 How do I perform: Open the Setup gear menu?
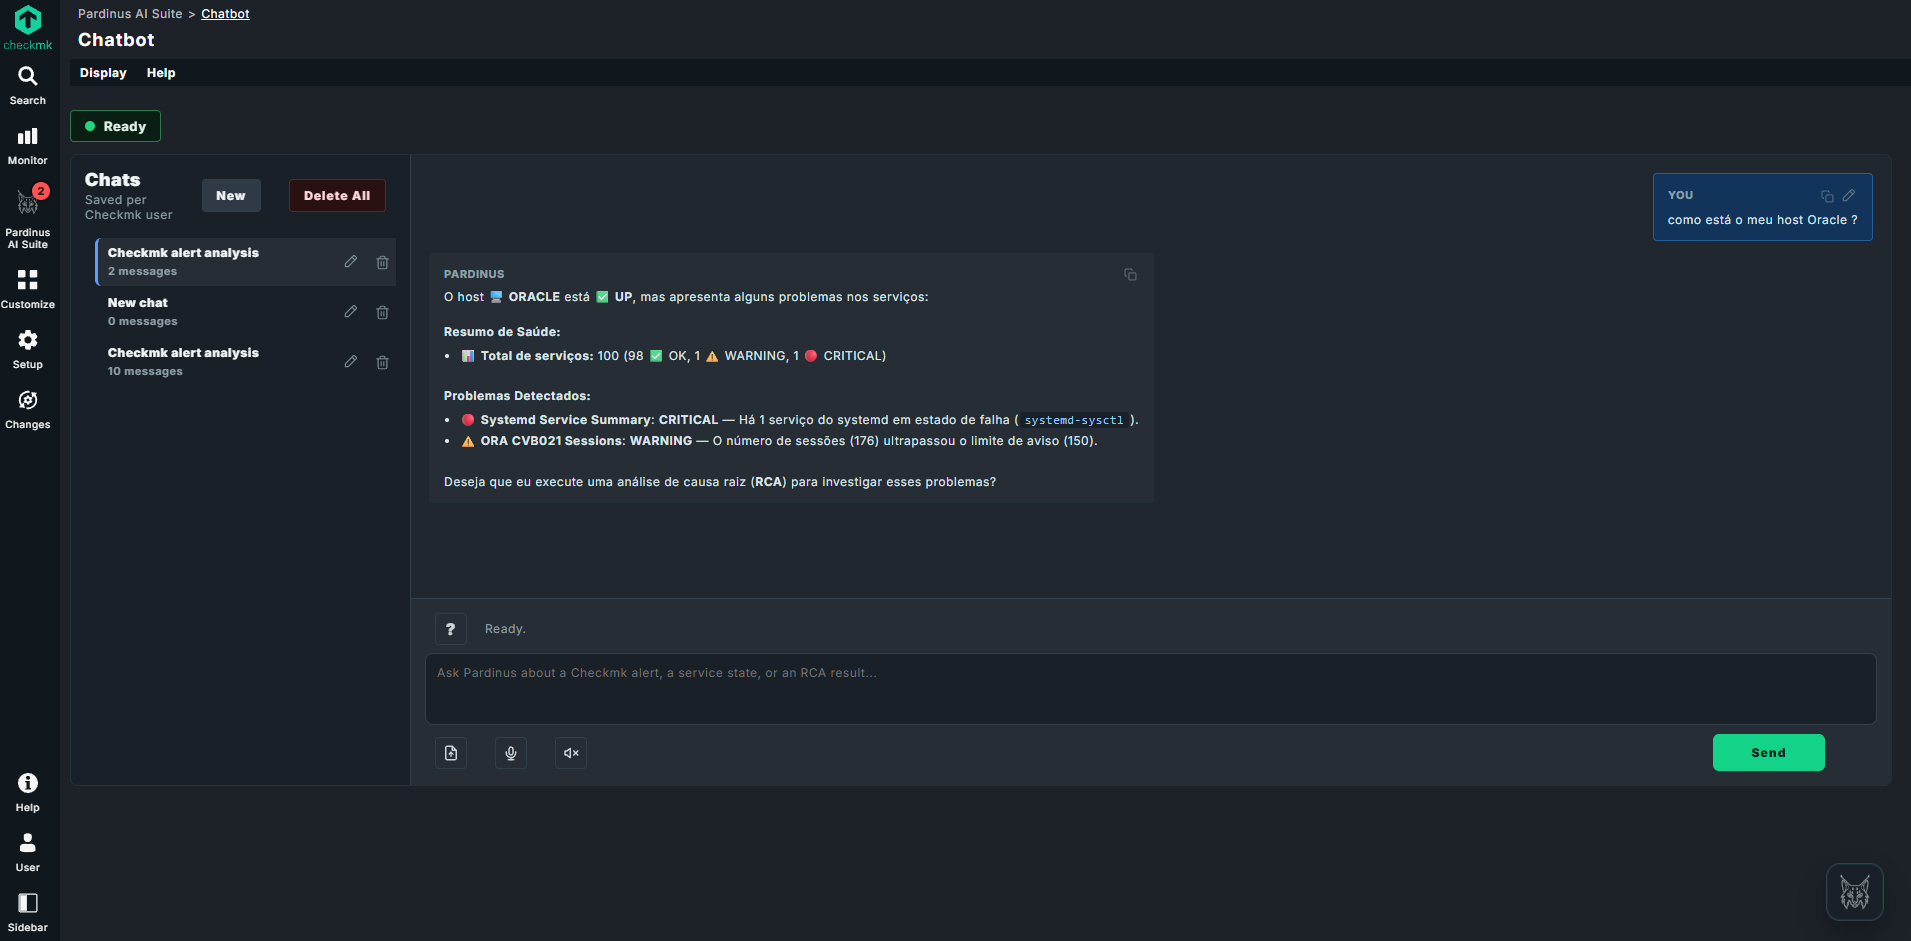pyautogui.click(x=28, y=350)
